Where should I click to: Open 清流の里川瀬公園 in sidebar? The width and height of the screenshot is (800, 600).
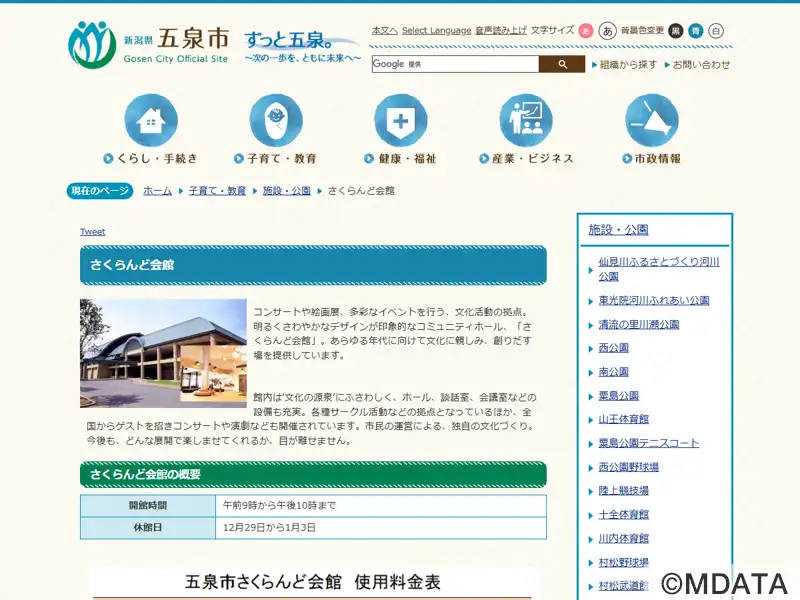[x=639, y=324]
